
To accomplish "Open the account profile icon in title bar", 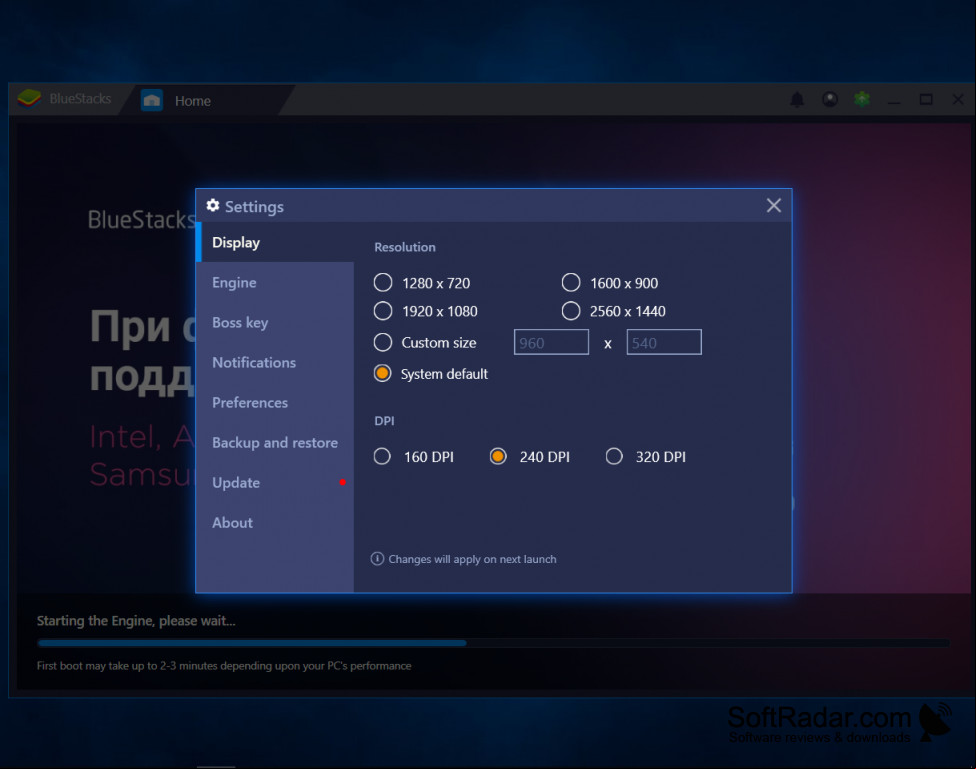I will point(830,100).
